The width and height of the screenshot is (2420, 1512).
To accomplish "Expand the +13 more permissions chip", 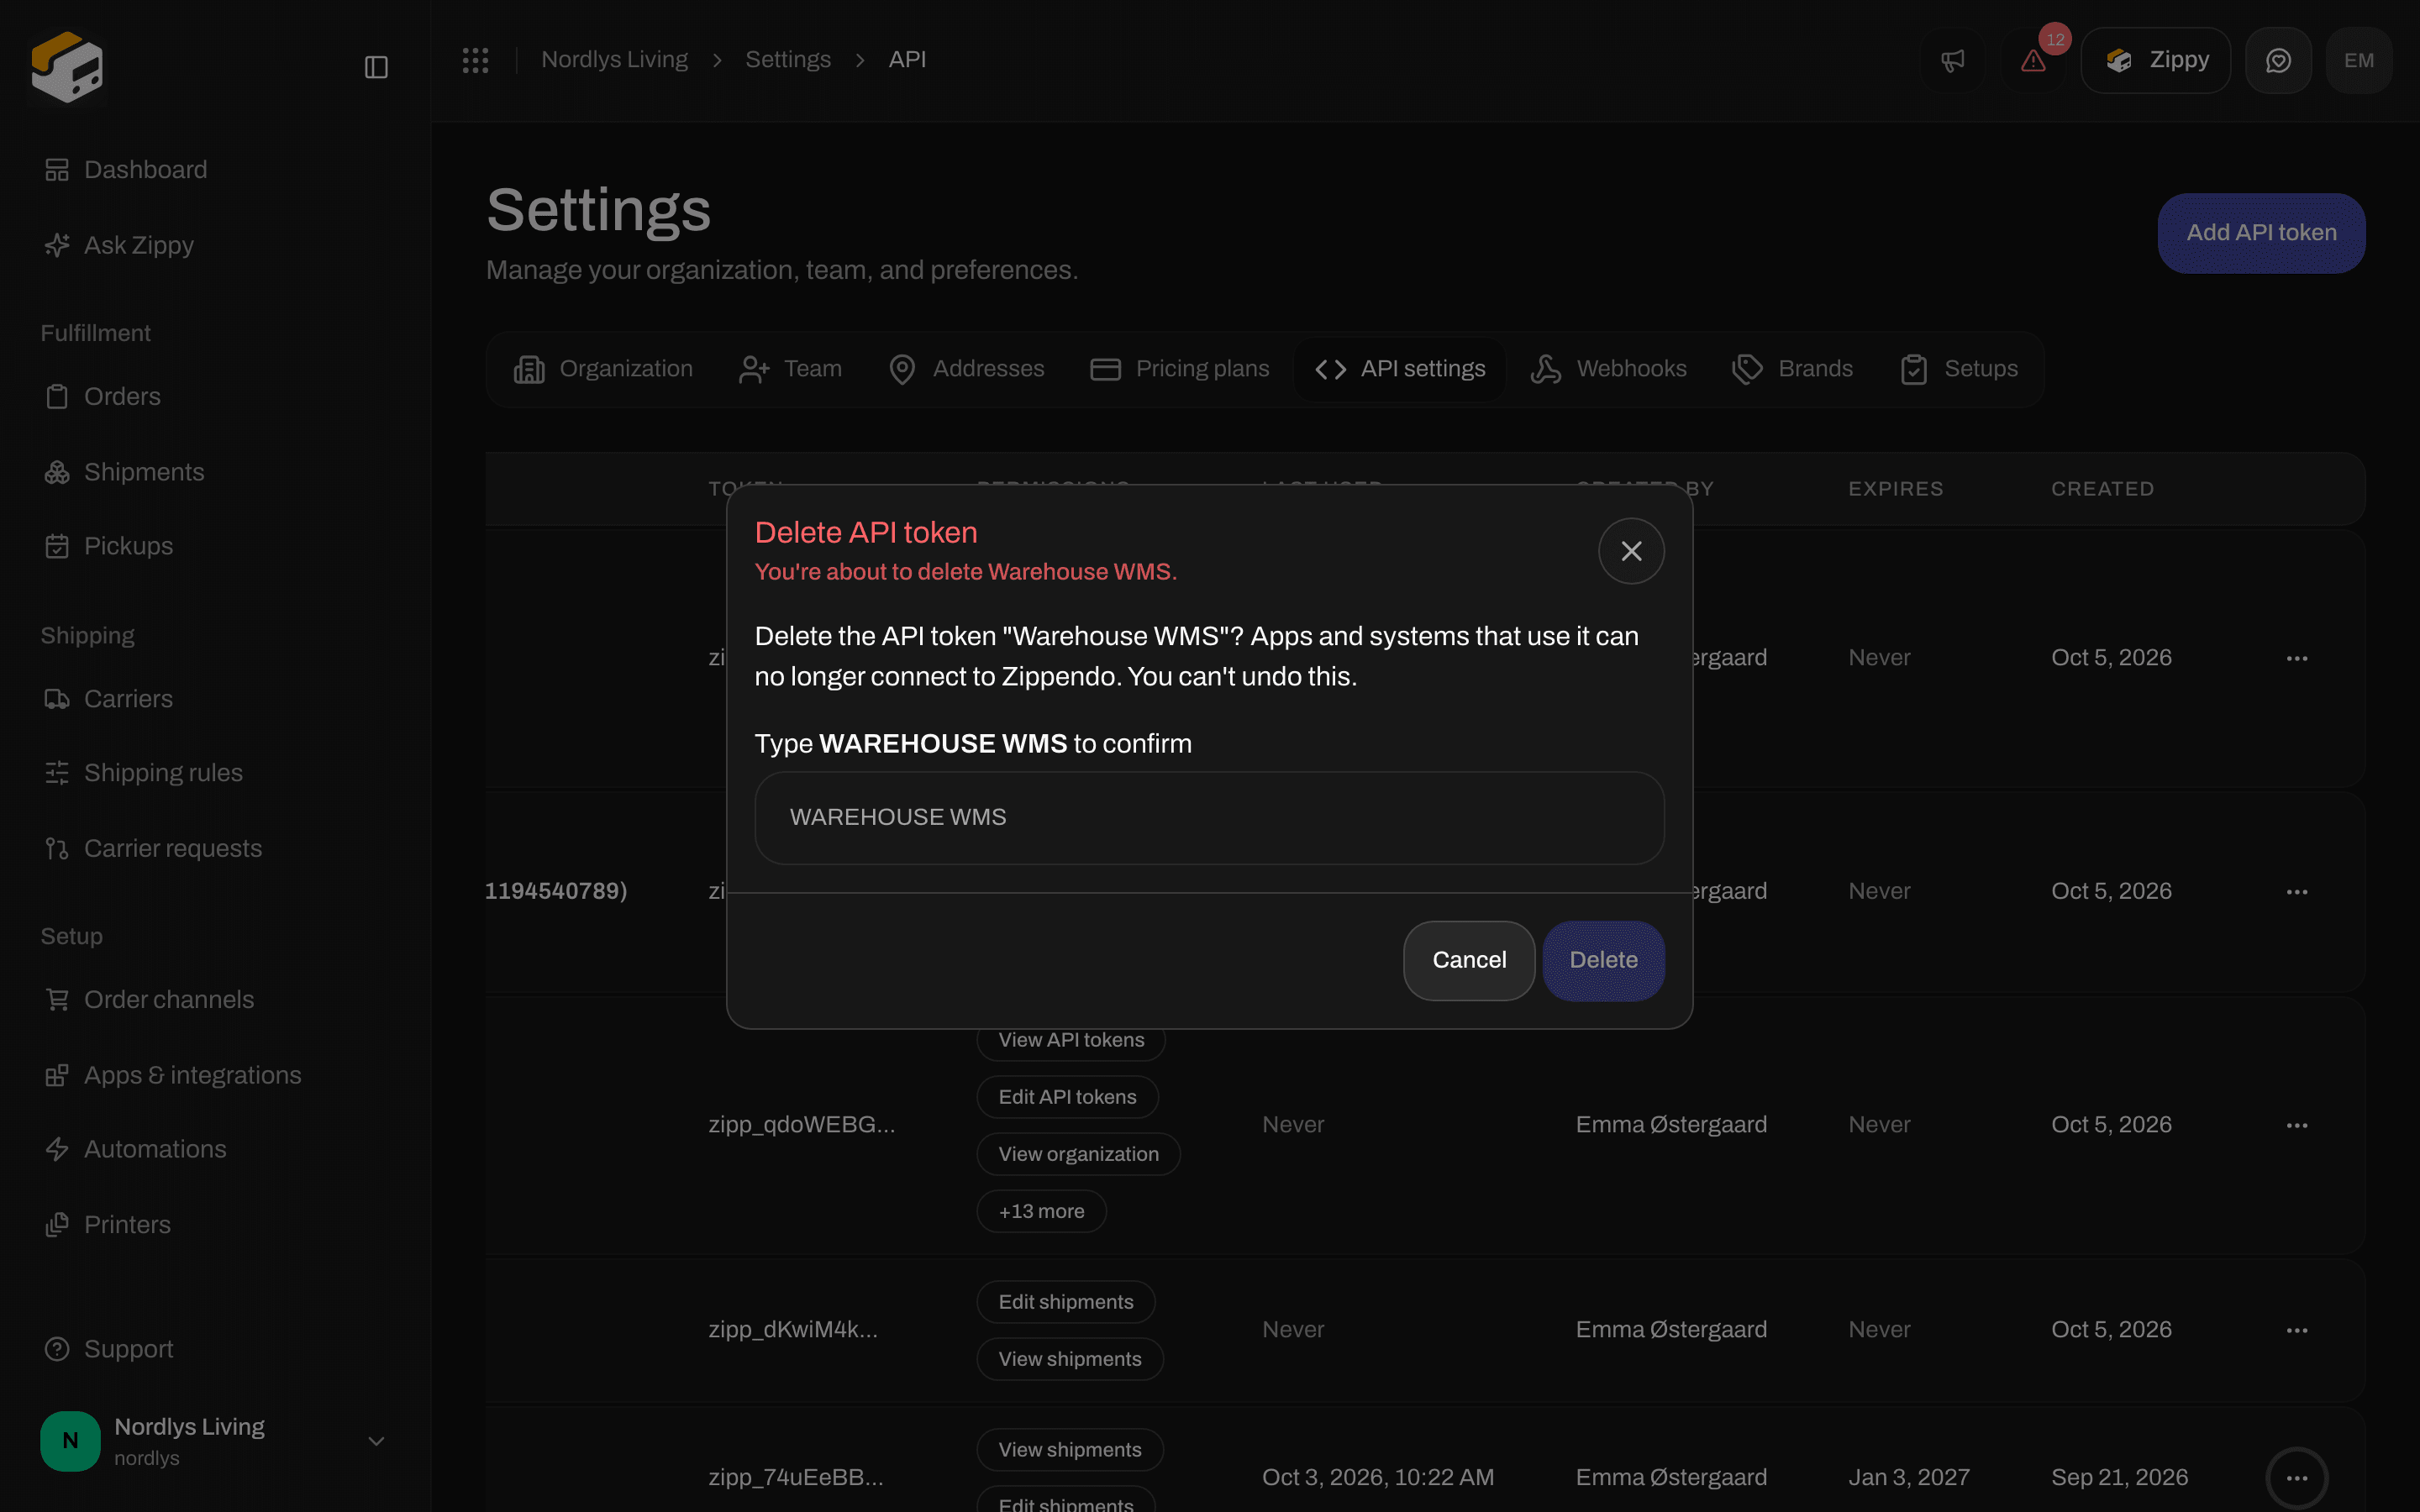I will pos(1041,1211).
